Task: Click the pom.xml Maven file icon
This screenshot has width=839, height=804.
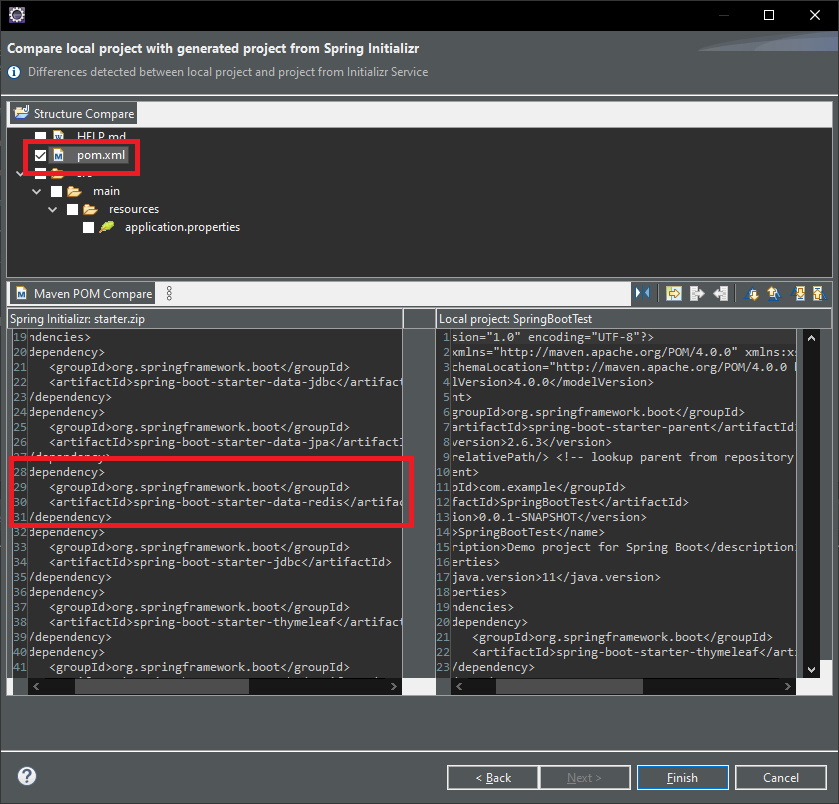Action: tap(58, 155)
